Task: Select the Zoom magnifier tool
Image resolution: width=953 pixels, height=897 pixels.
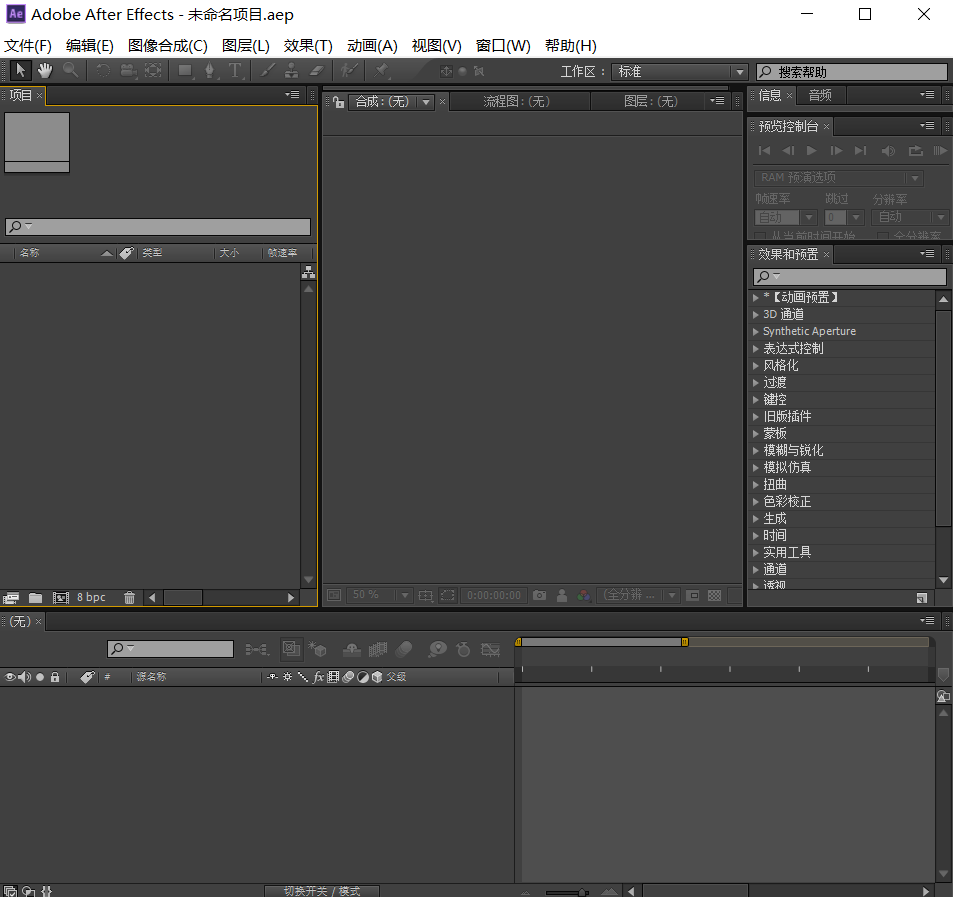Action: pyautogui.click(x=71, y=70)
